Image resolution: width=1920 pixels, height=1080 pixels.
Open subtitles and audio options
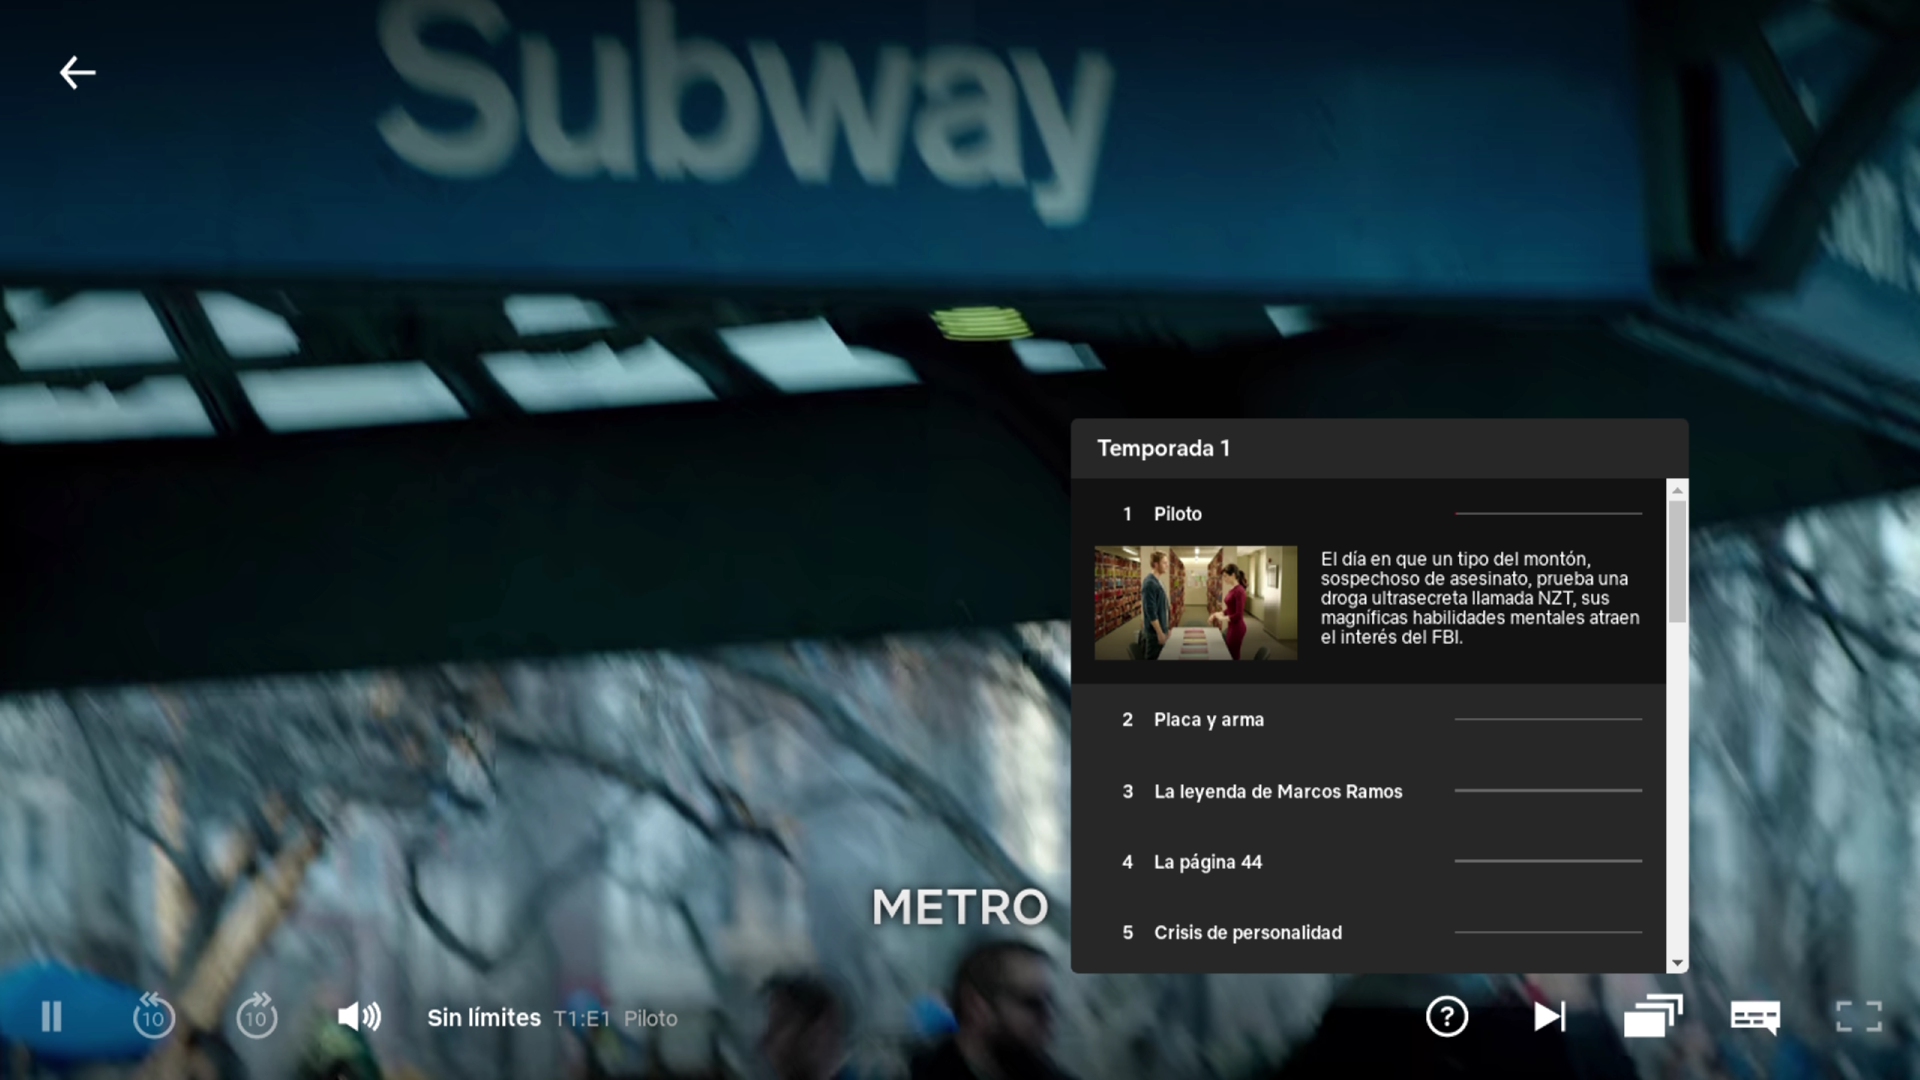click(1755, 1017)
